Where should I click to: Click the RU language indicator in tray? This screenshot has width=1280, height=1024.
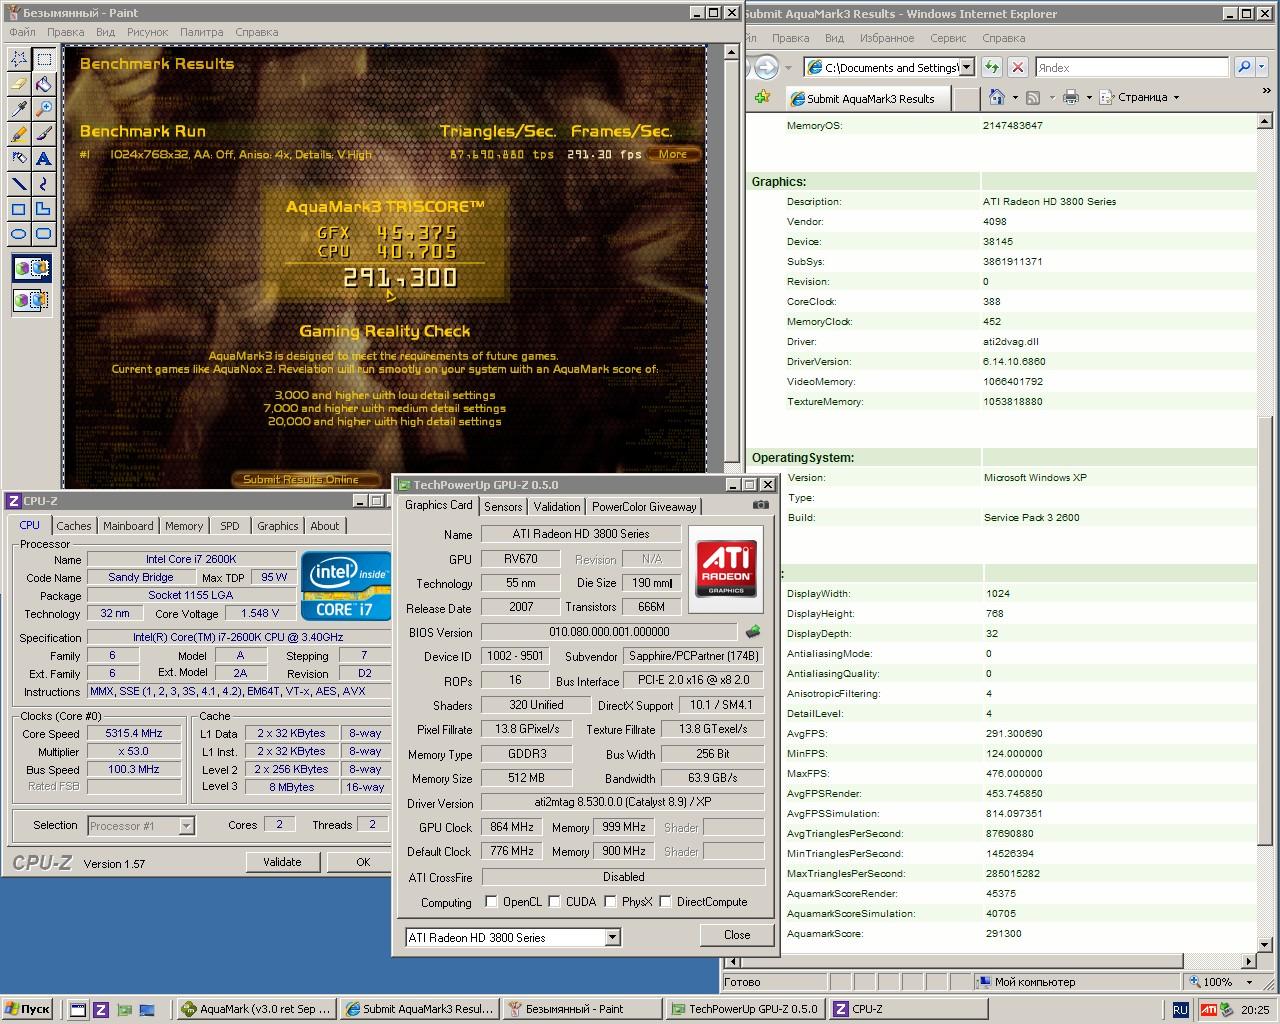pos(1181,1009)
